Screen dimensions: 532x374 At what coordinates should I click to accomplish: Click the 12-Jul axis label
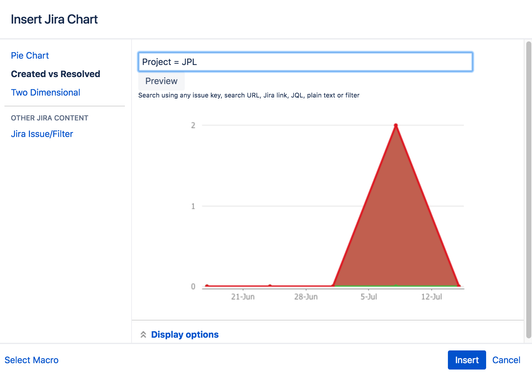point(432,297)
